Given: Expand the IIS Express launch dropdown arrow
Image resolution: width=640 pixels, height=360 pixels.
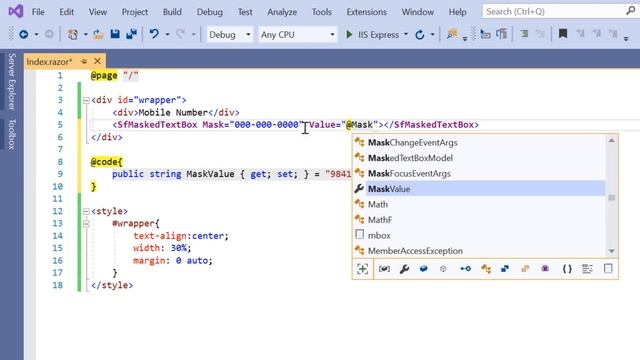Looking at the screenshot, I should pyautogui.click(x=406, y=35).
